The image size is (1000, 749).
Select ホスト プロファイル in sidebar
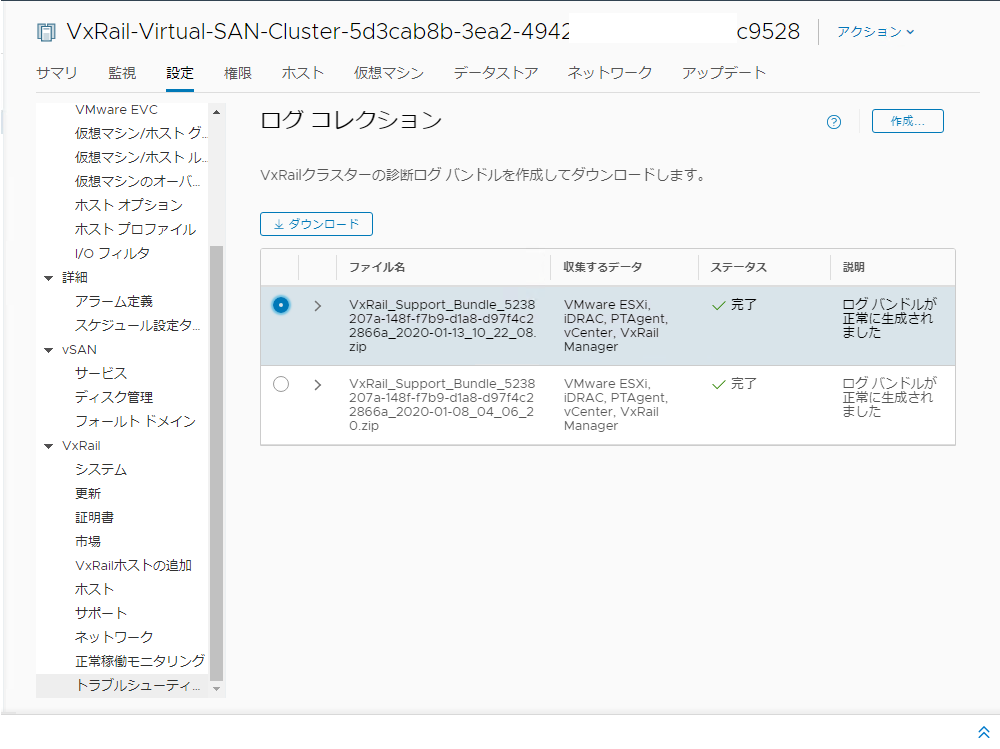point(135,230)
